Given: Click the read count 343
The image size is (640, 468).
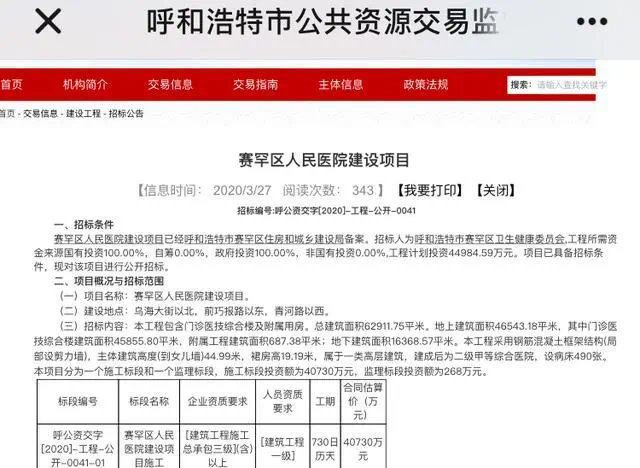Looking at the screenshot, I should point(363,190).
